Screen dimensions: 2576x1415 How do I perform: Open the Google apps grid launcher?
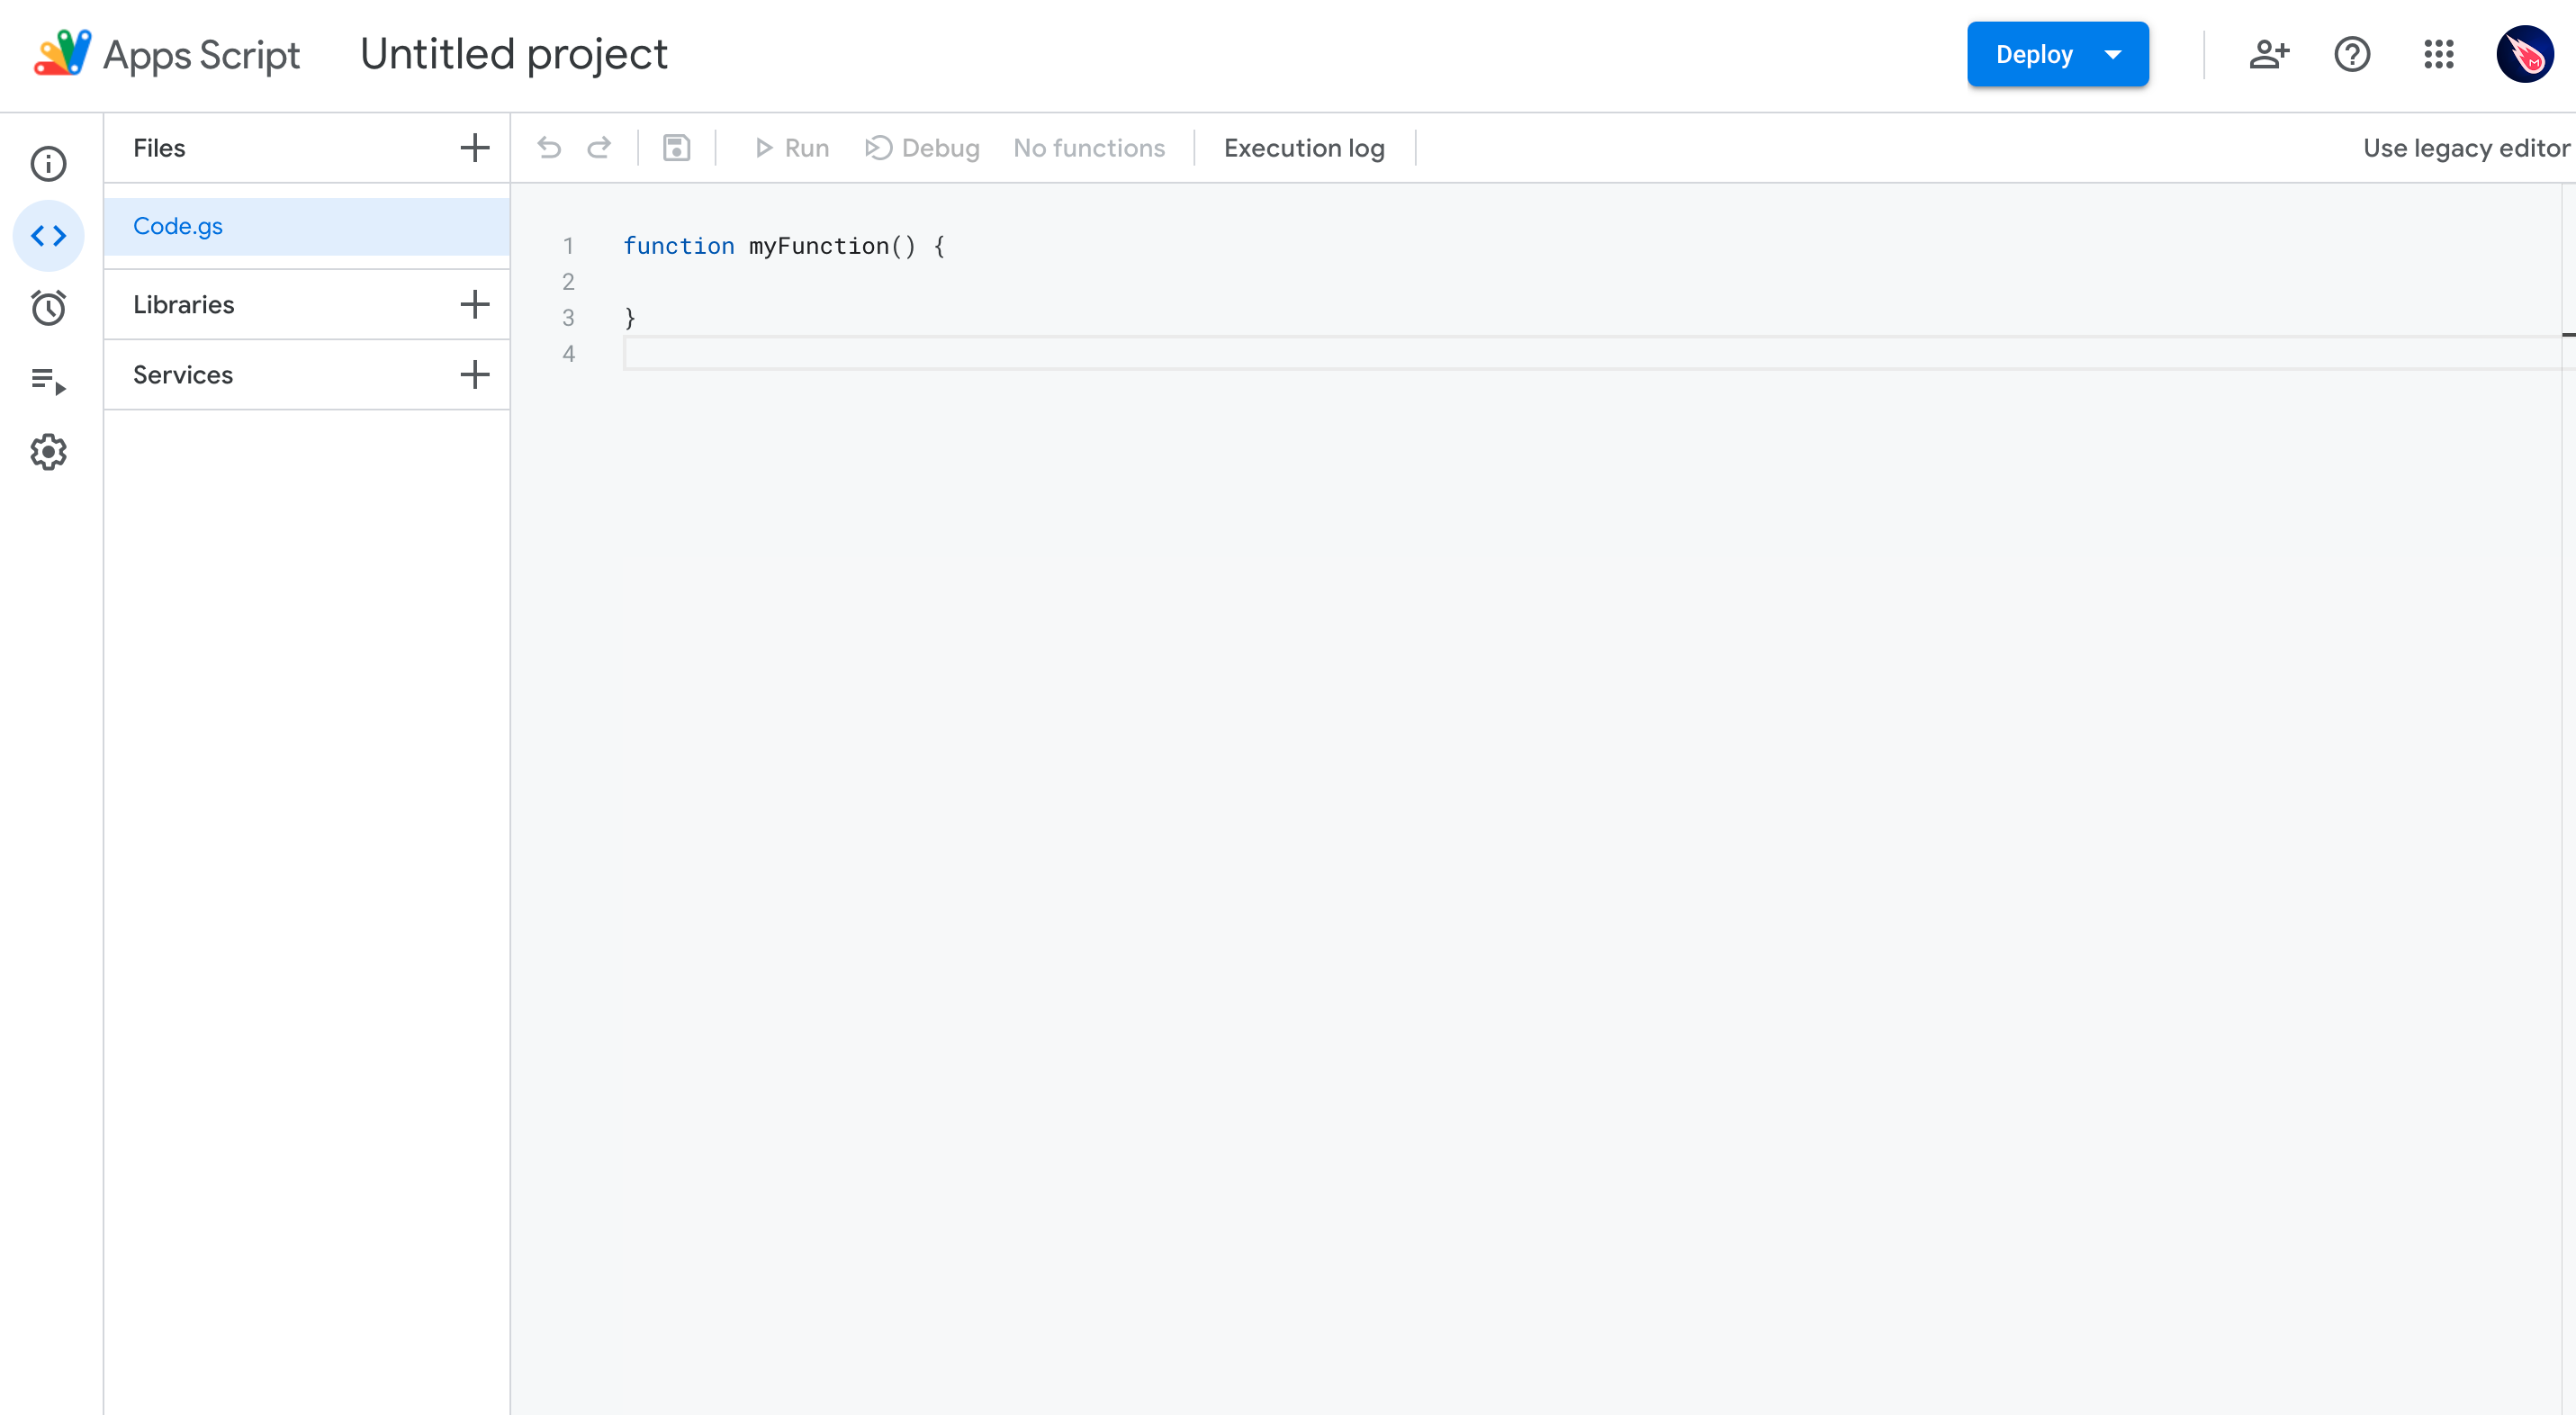click(2439, 54)
